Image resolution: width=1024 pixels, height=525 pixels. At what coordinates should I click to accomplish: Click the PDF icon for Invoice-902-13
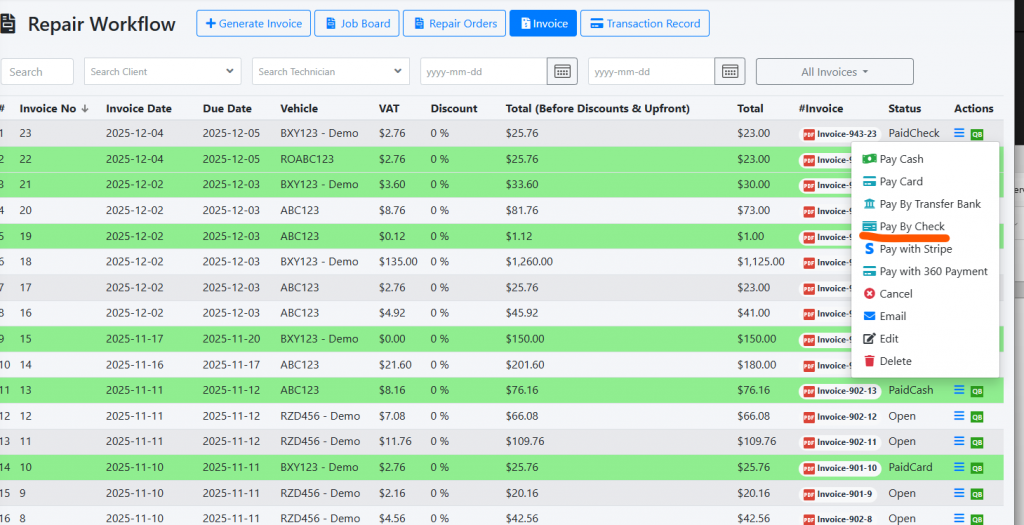pyautogui.click(x=809, y=391)
